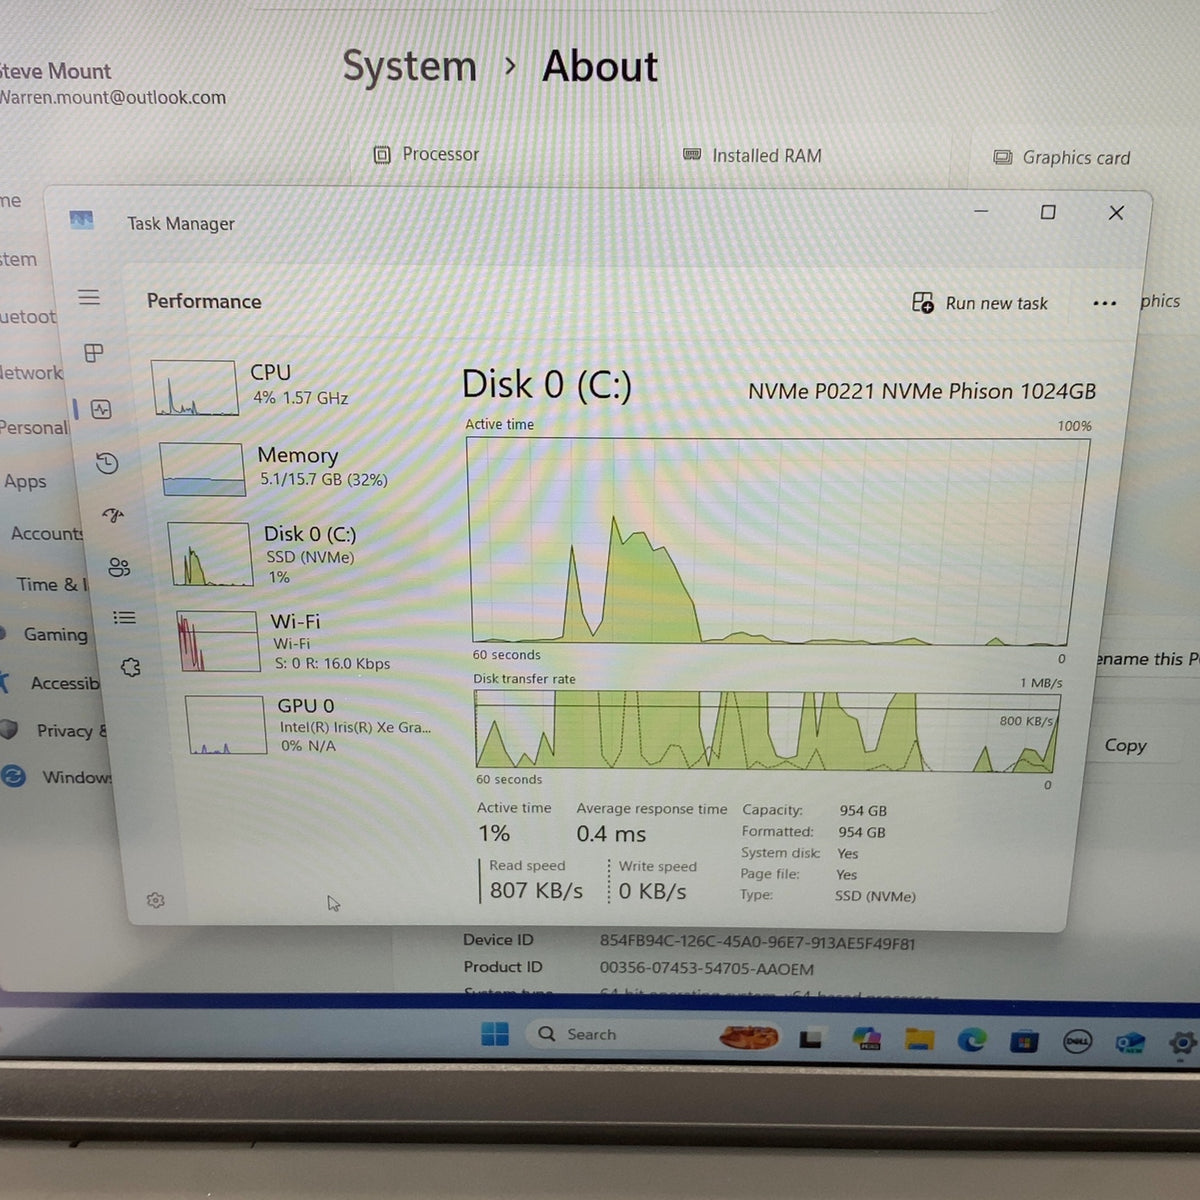Open Privacy & security in Settings sidebar

[55, 731]
